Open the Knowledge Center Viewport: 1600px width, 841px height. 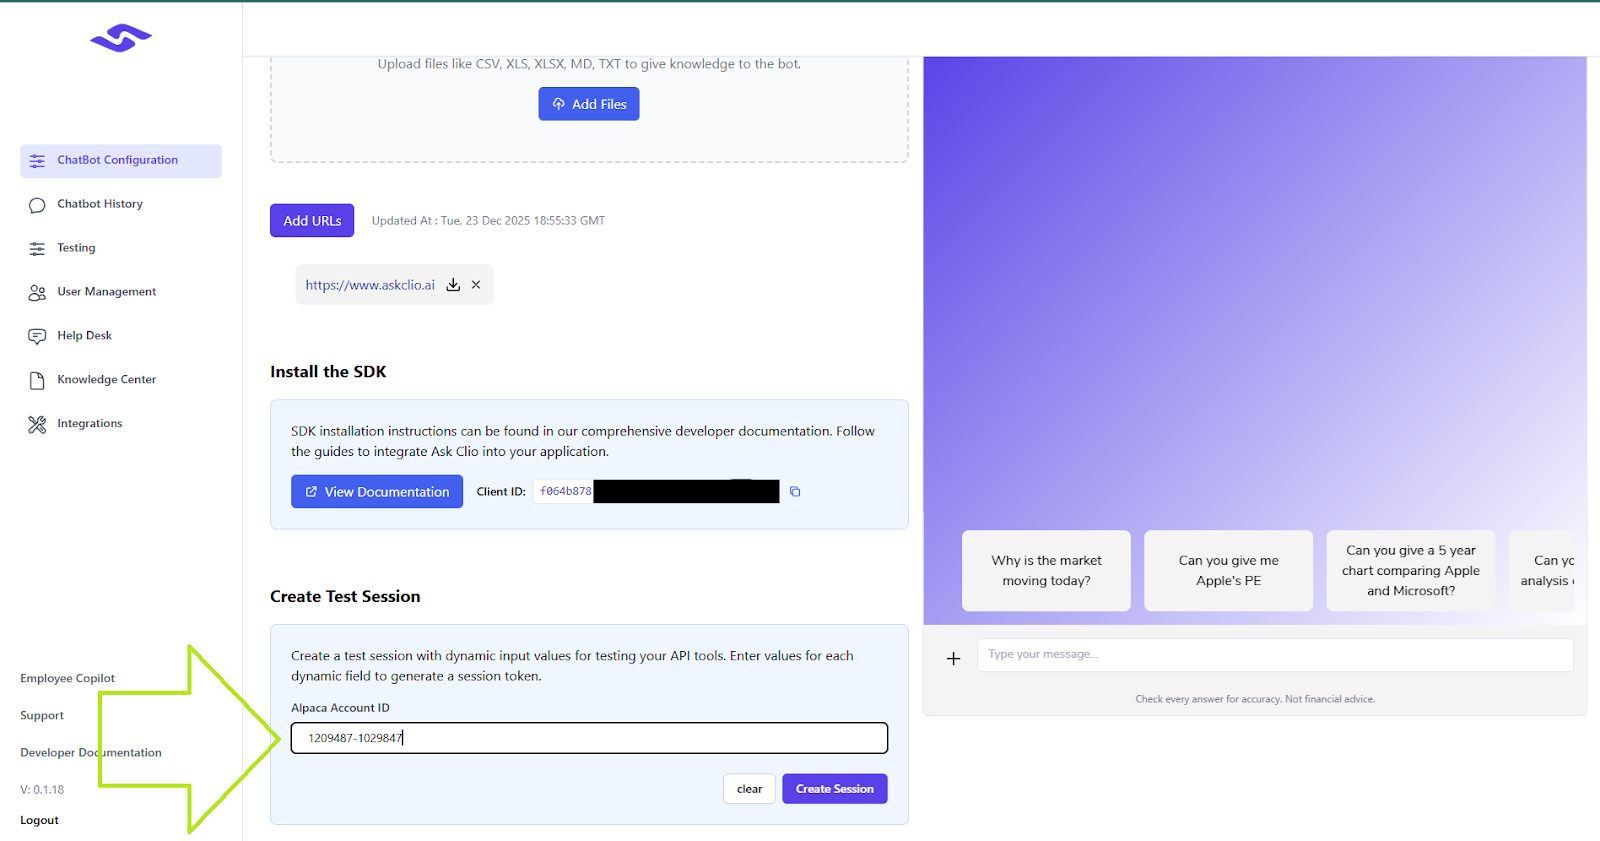[106, 380]
